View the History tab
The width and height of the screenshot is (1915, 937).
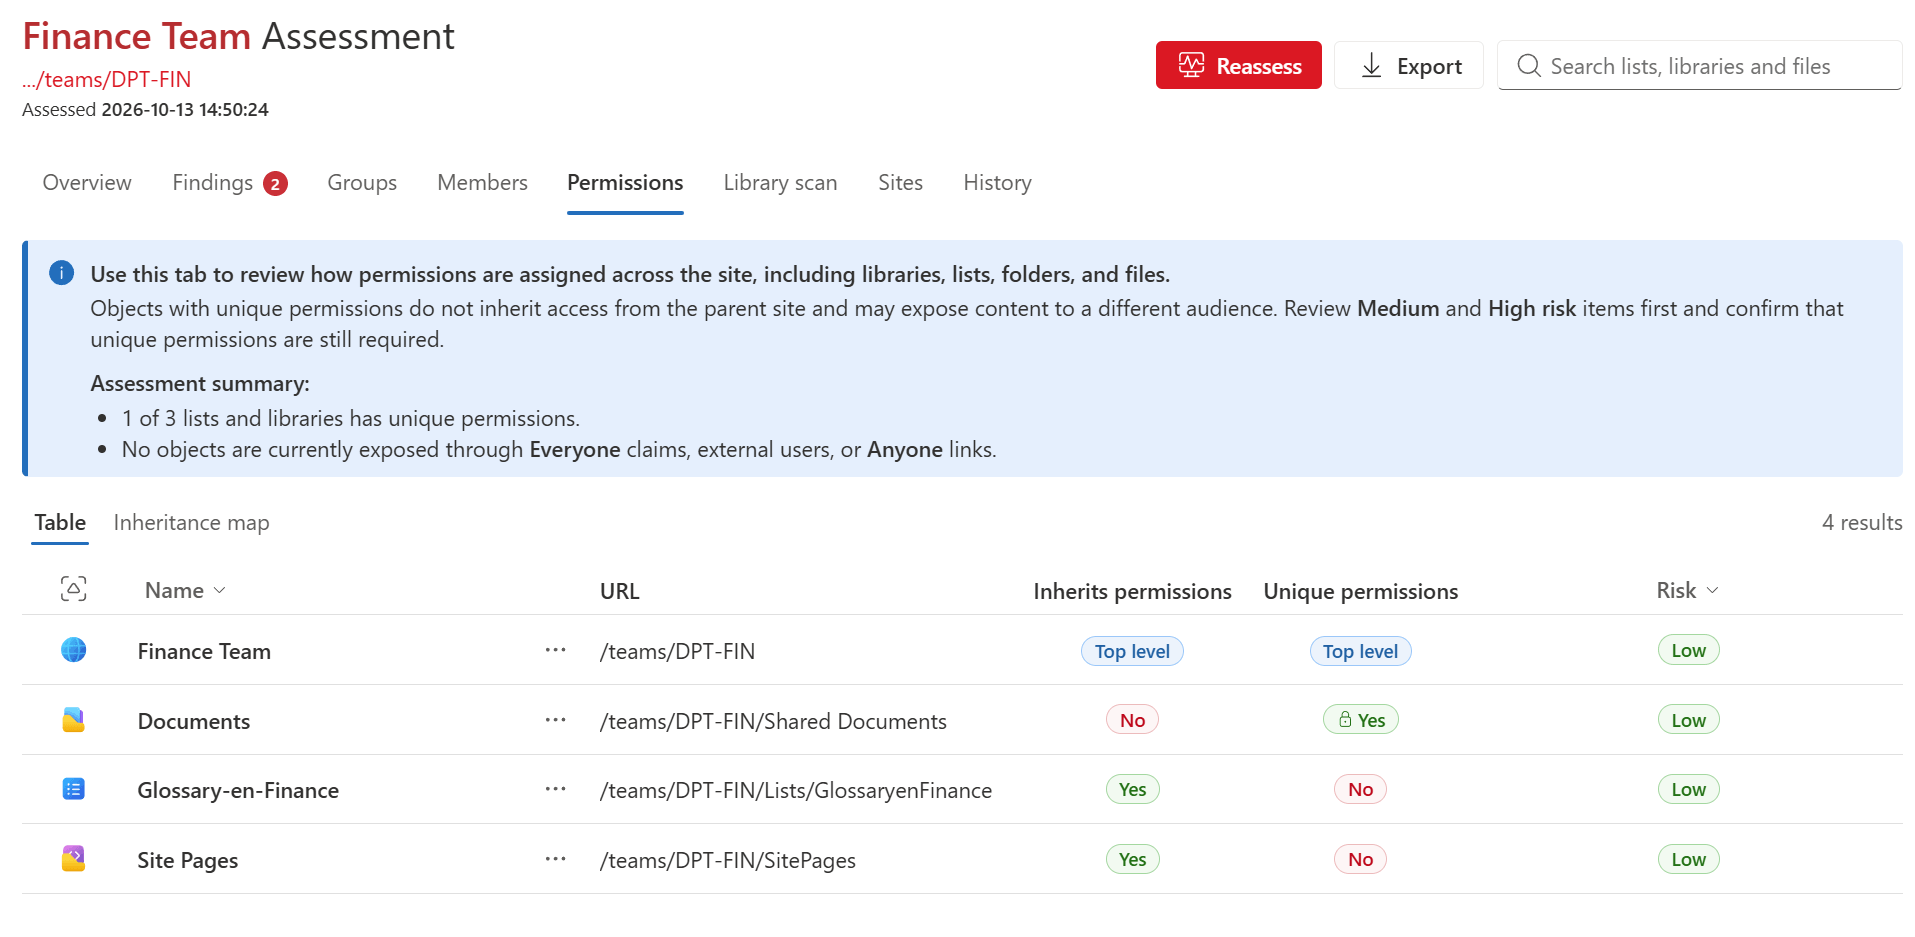coord(997,183)
